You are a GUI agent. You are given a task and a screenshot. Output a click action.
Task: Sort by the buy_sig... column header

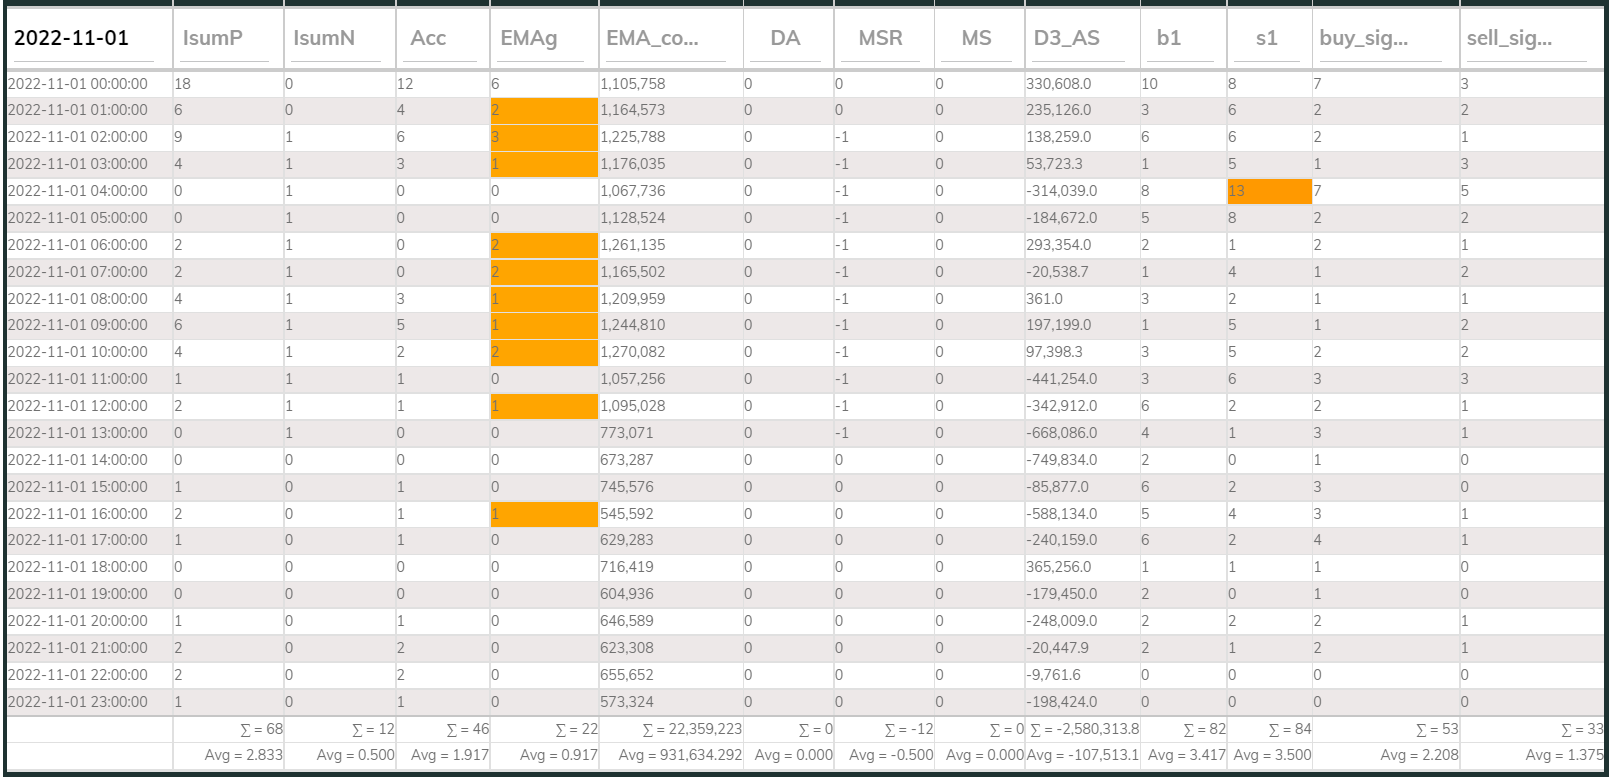point(1386,38)
